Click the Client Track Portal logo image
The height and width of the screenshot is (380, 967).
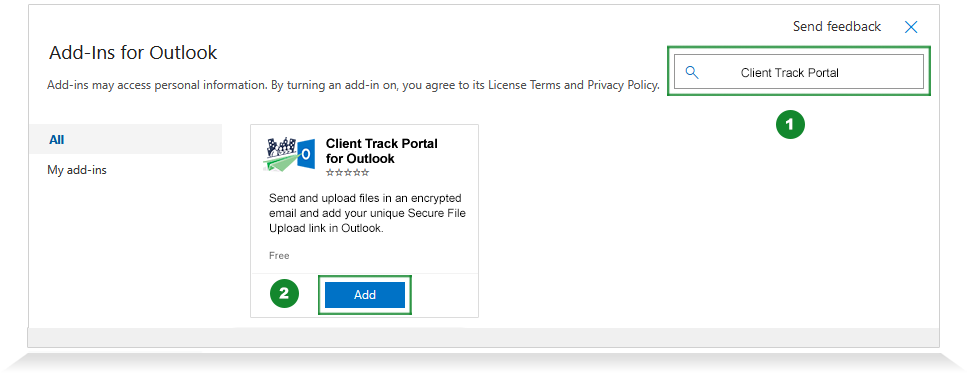pos(290,155)
